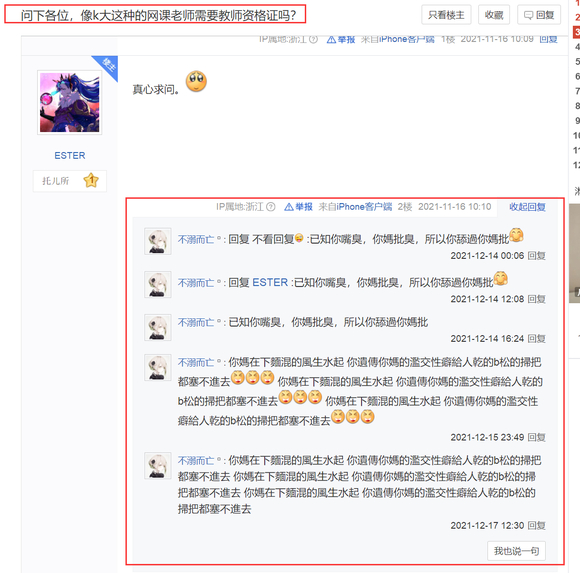Screen dimensions: 580x573
Task: Reply to the 2021-12-15 23:49 comment
Action: click(536, 437)
